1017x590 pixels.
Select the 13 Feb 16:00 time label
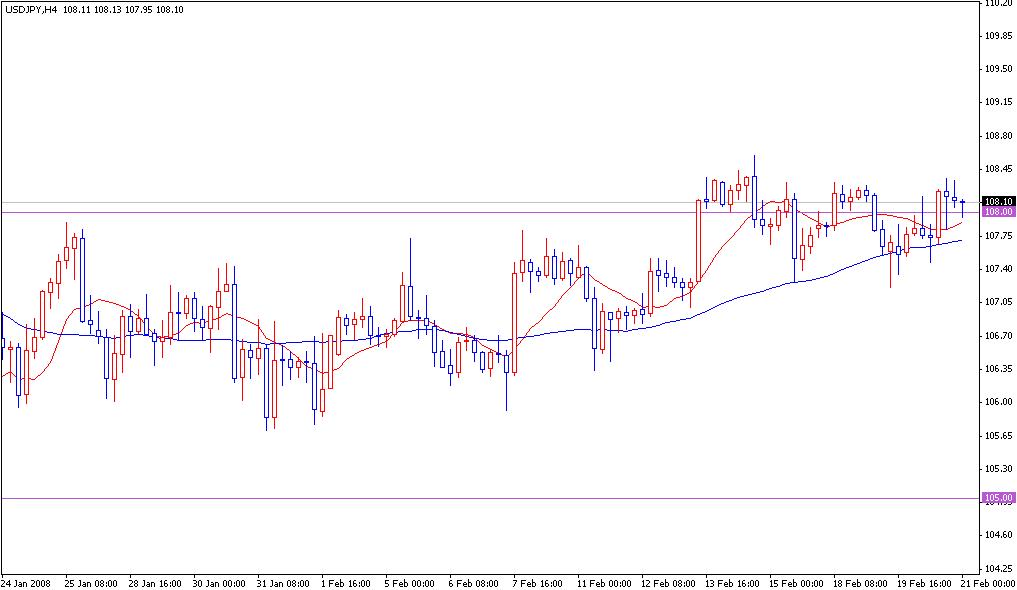tap(732, 584)
